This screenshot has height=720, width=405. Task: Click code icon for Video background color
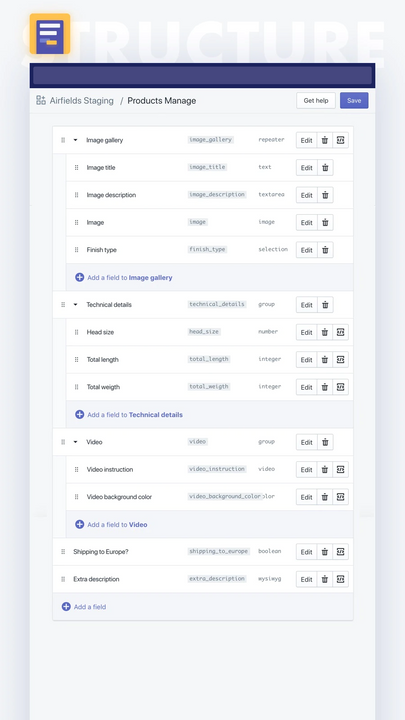tap(340, 497)
